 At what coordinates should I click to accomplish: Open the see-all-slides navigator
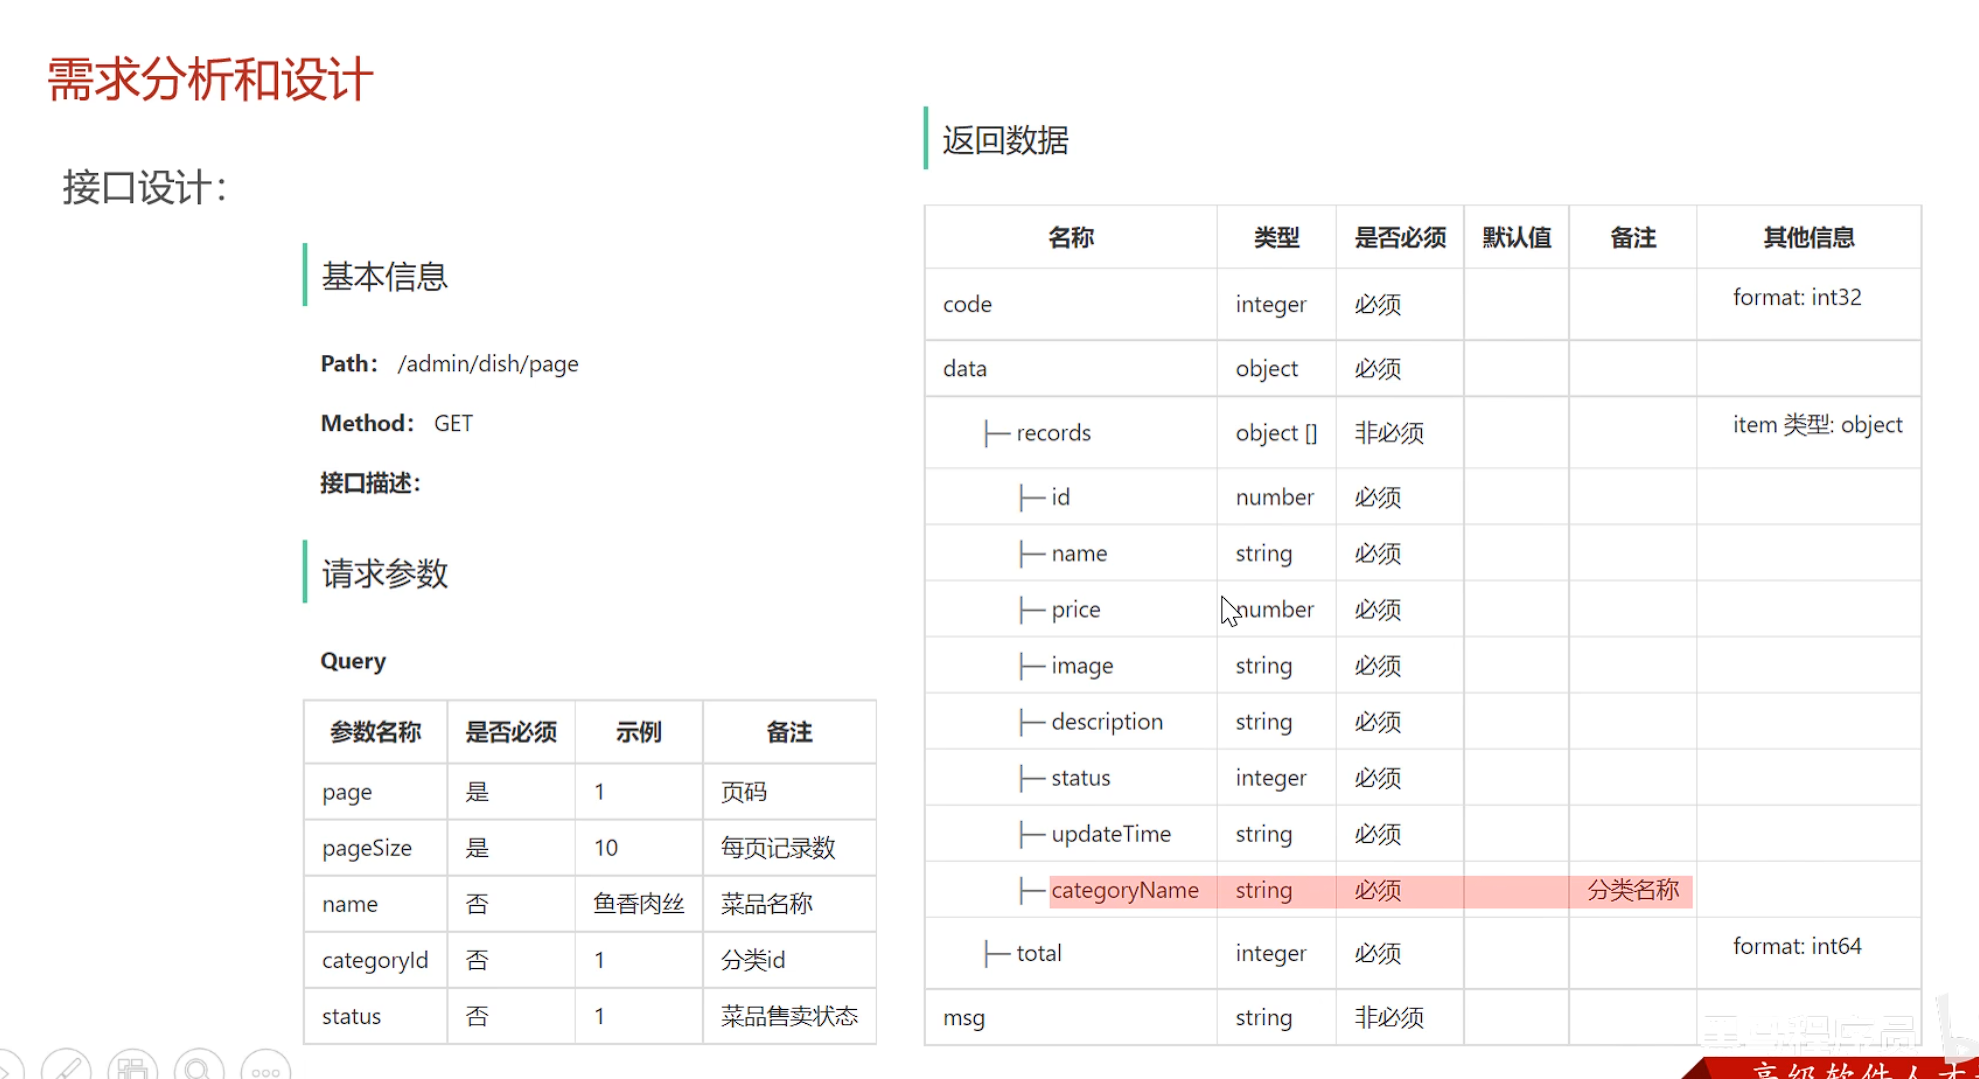pyautogui.click(x=133, y=1068)
